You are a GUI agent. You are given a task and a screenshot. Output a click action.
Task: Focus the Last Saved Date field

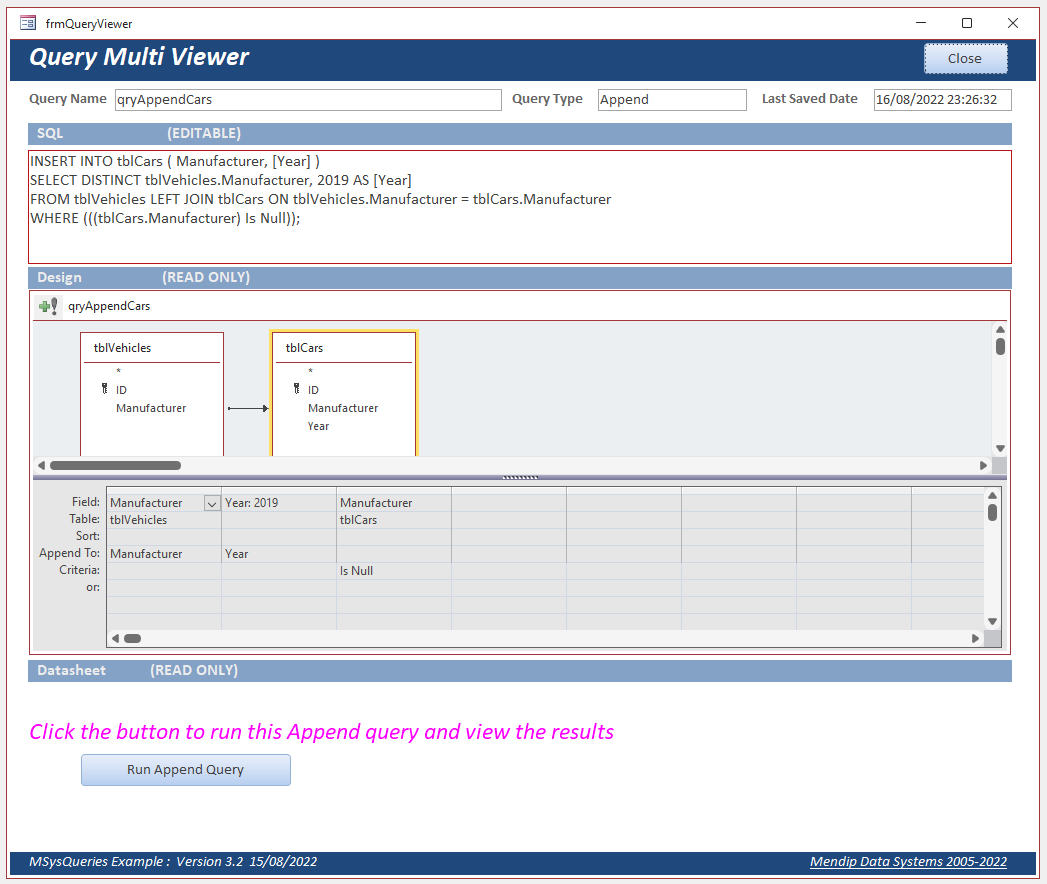pyautogui.click(x=942, y=100)
